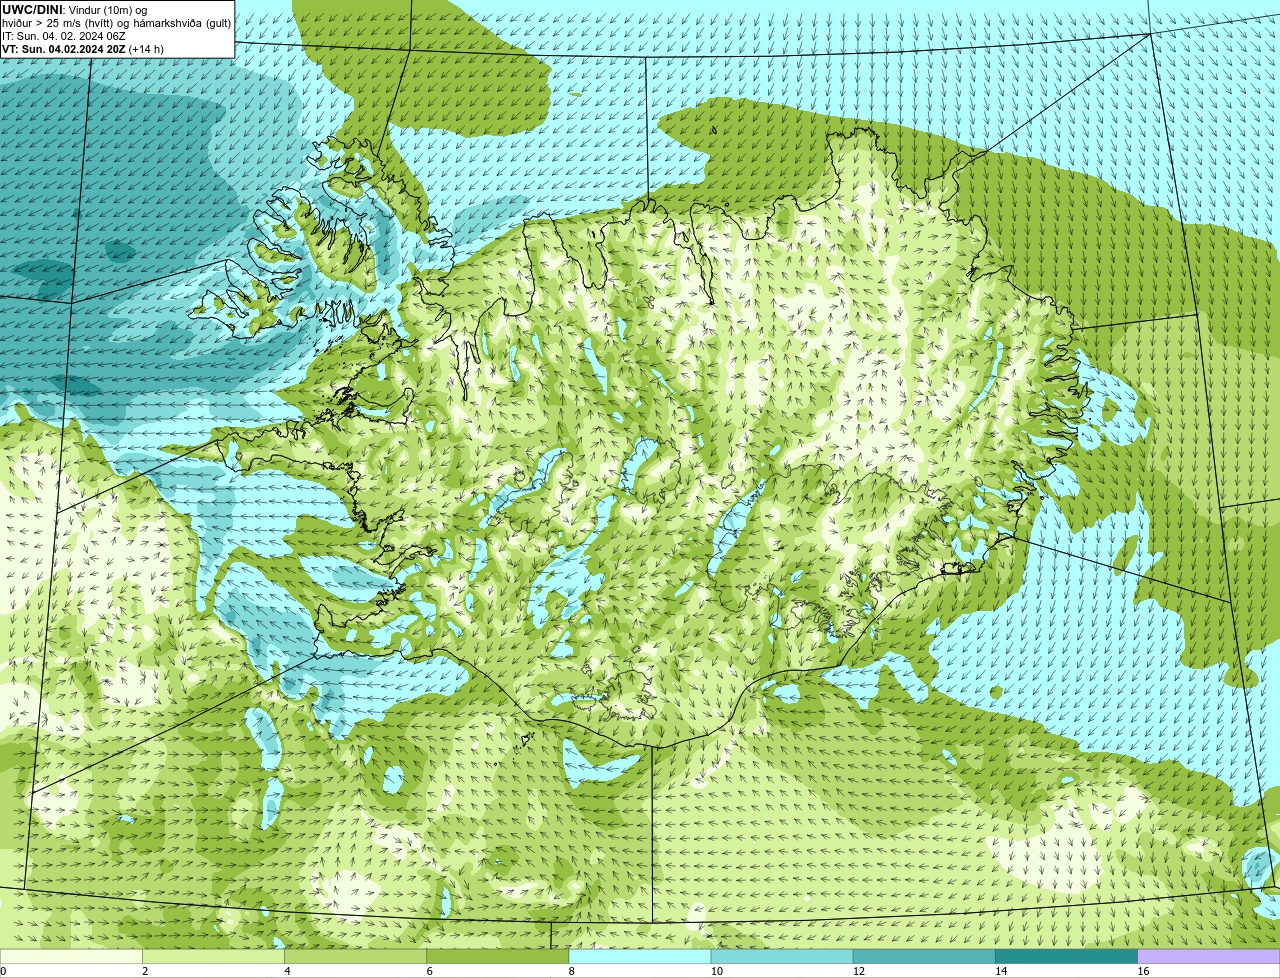Click the '2' tick label on the scale
Viewport: 1280px width, 978px height.
point(145,971)
